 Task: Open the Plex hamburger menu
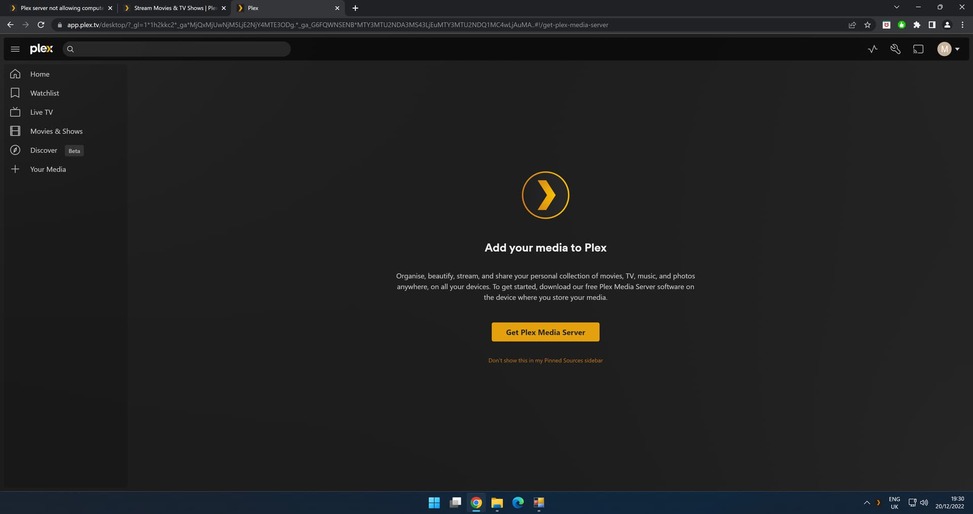pos(15,49)
